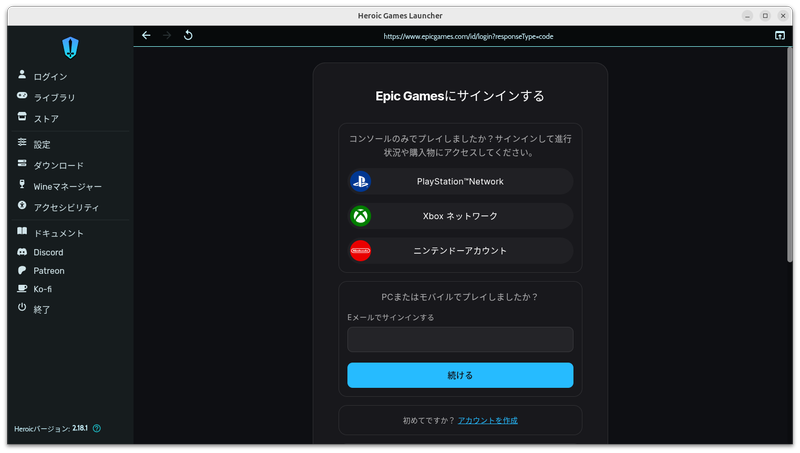Click the blue 続ける button
The image size is (800, 453).
point(460,375)
